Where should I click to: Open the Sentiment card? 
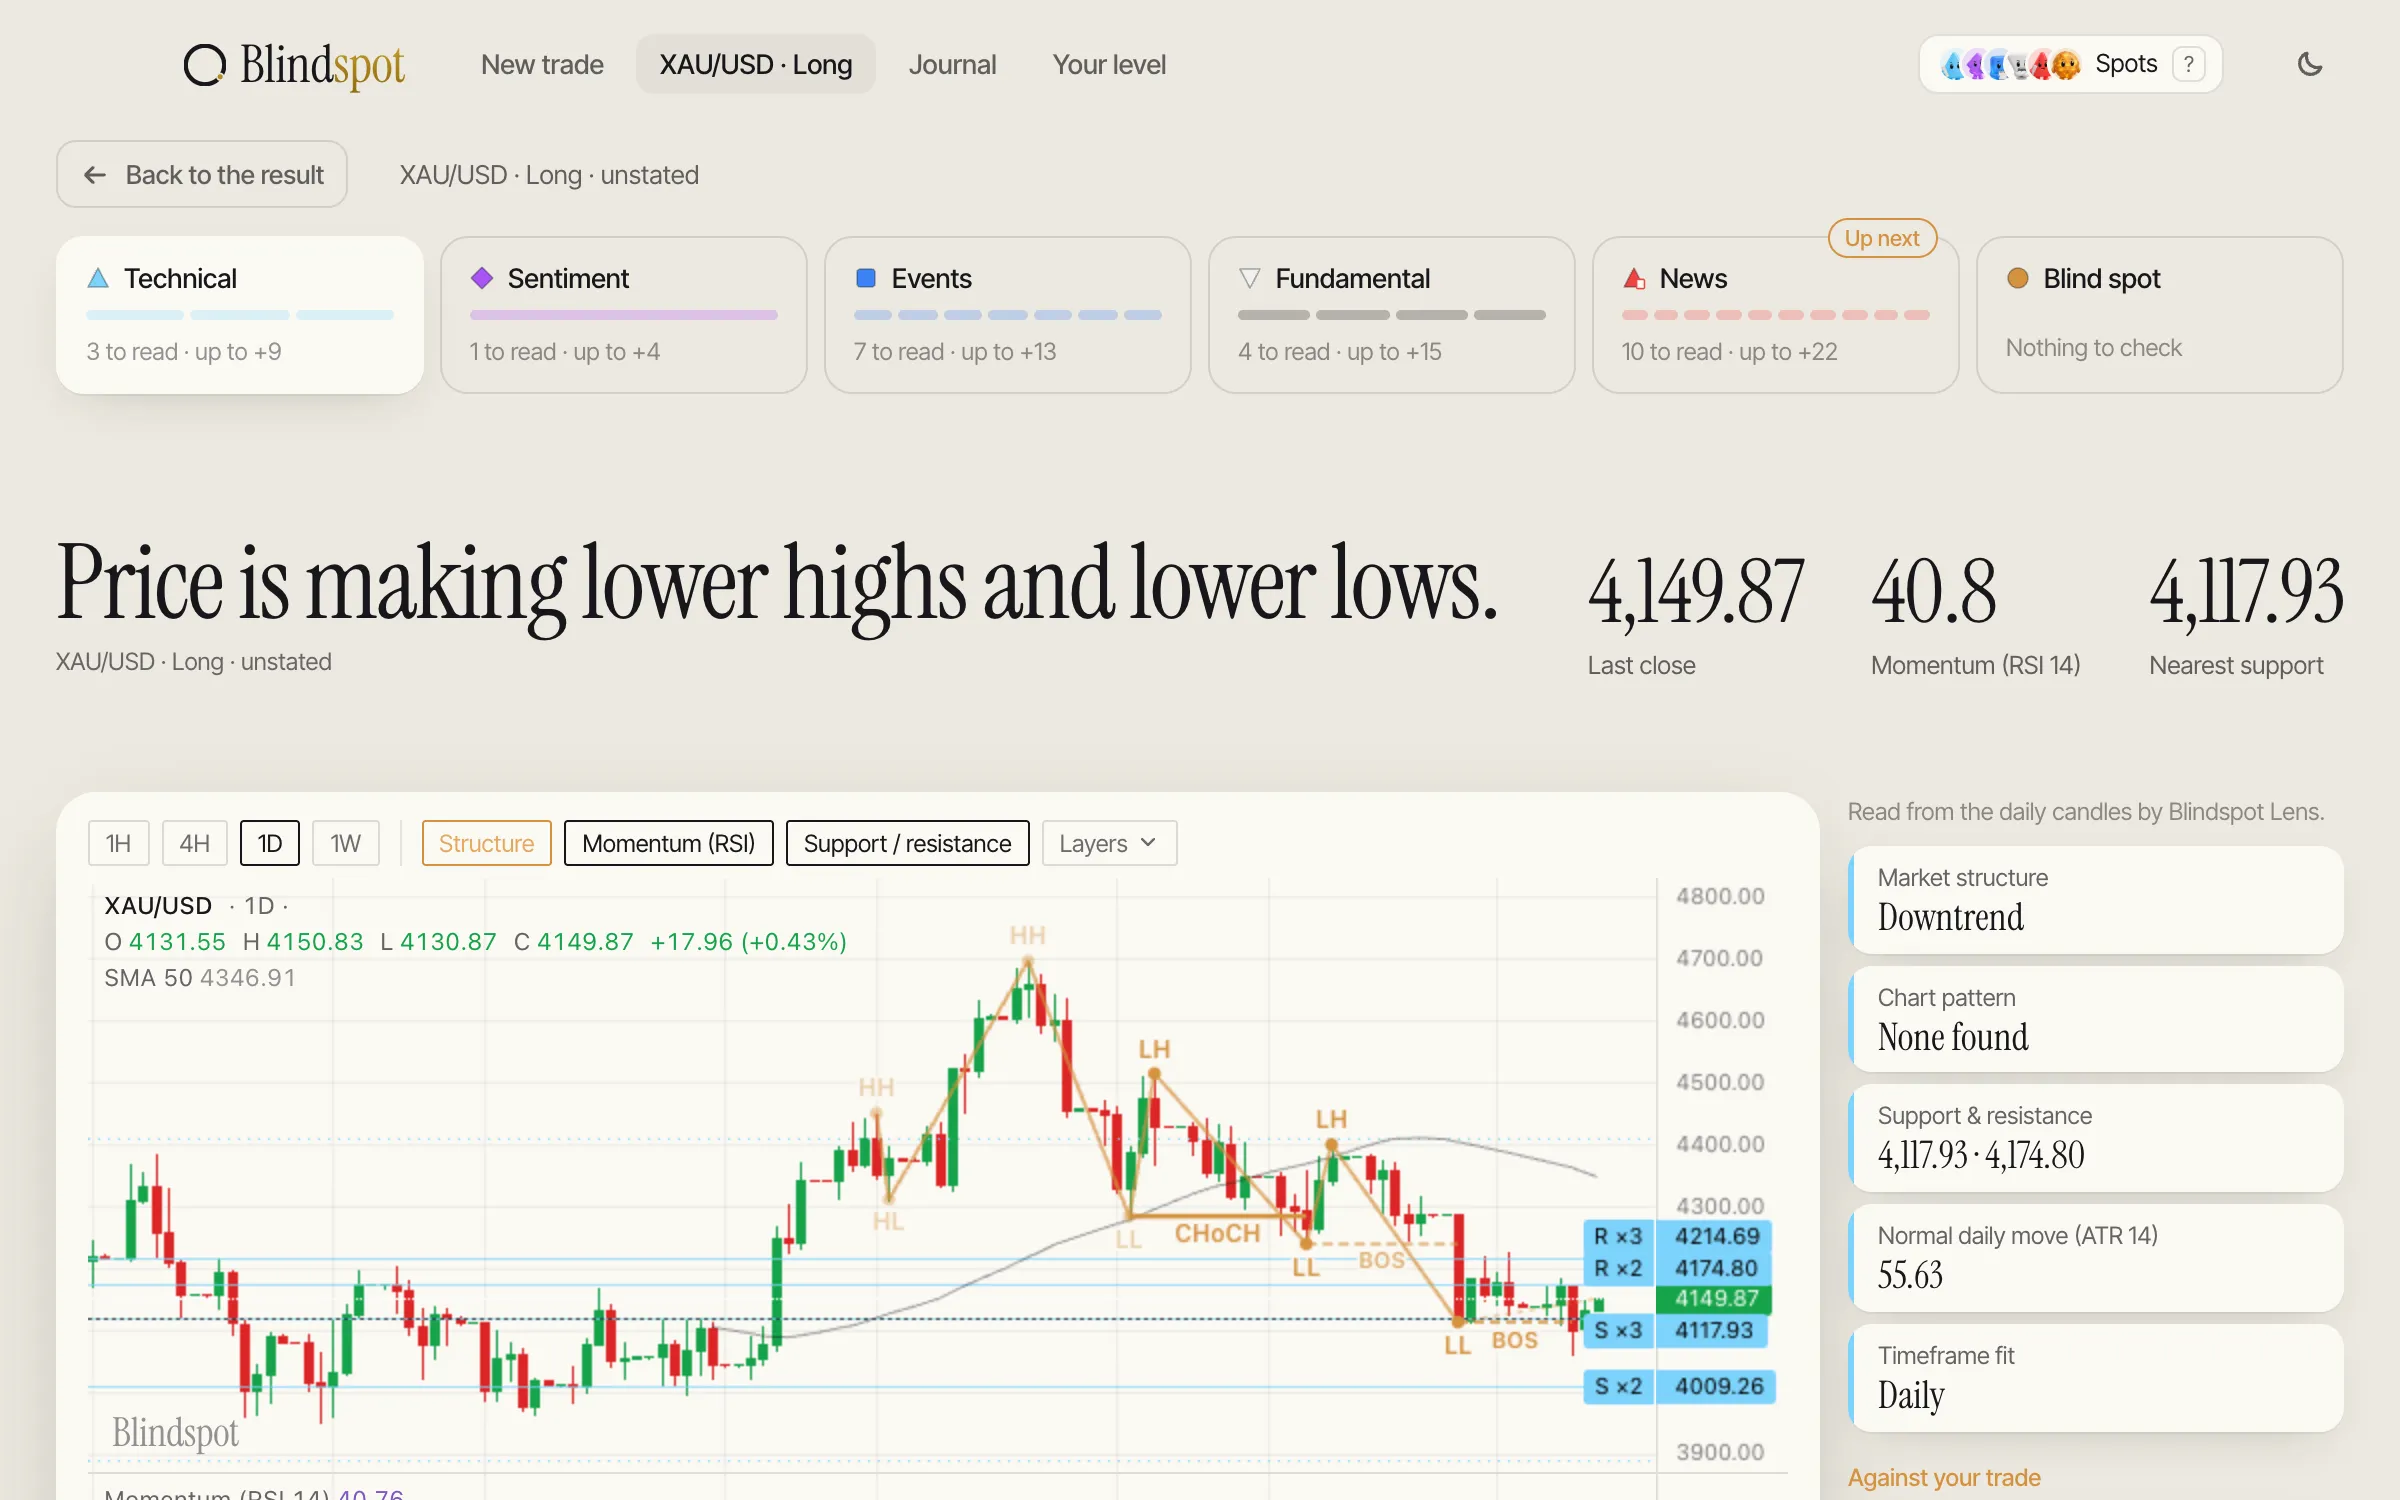tap(624, 315)
